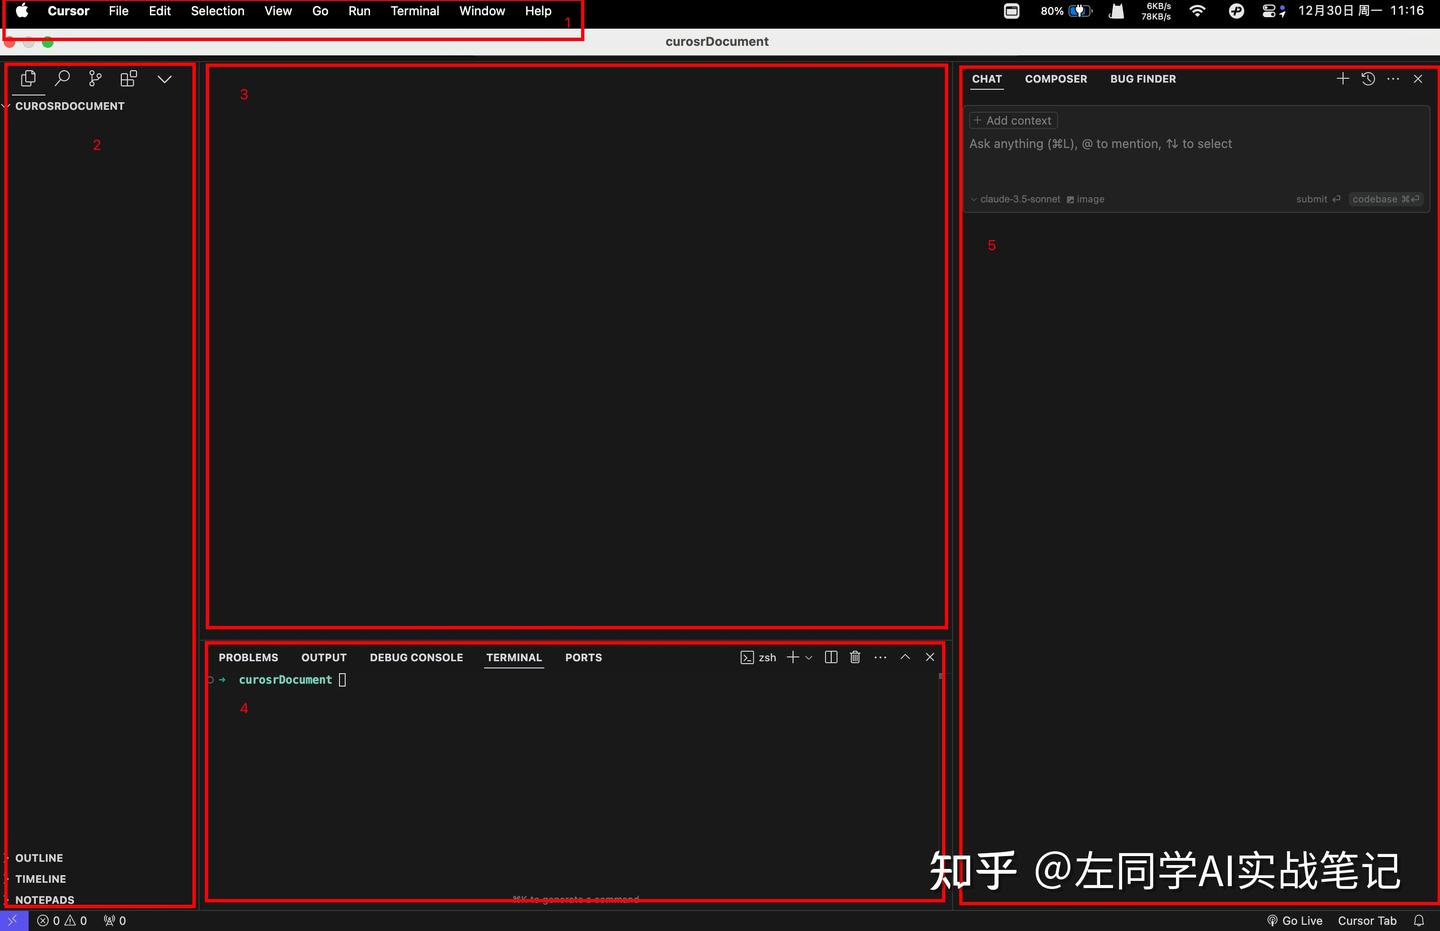Open the Source Control panel icon
Screen dimensions: 1440x931
[x=94, y=77]
